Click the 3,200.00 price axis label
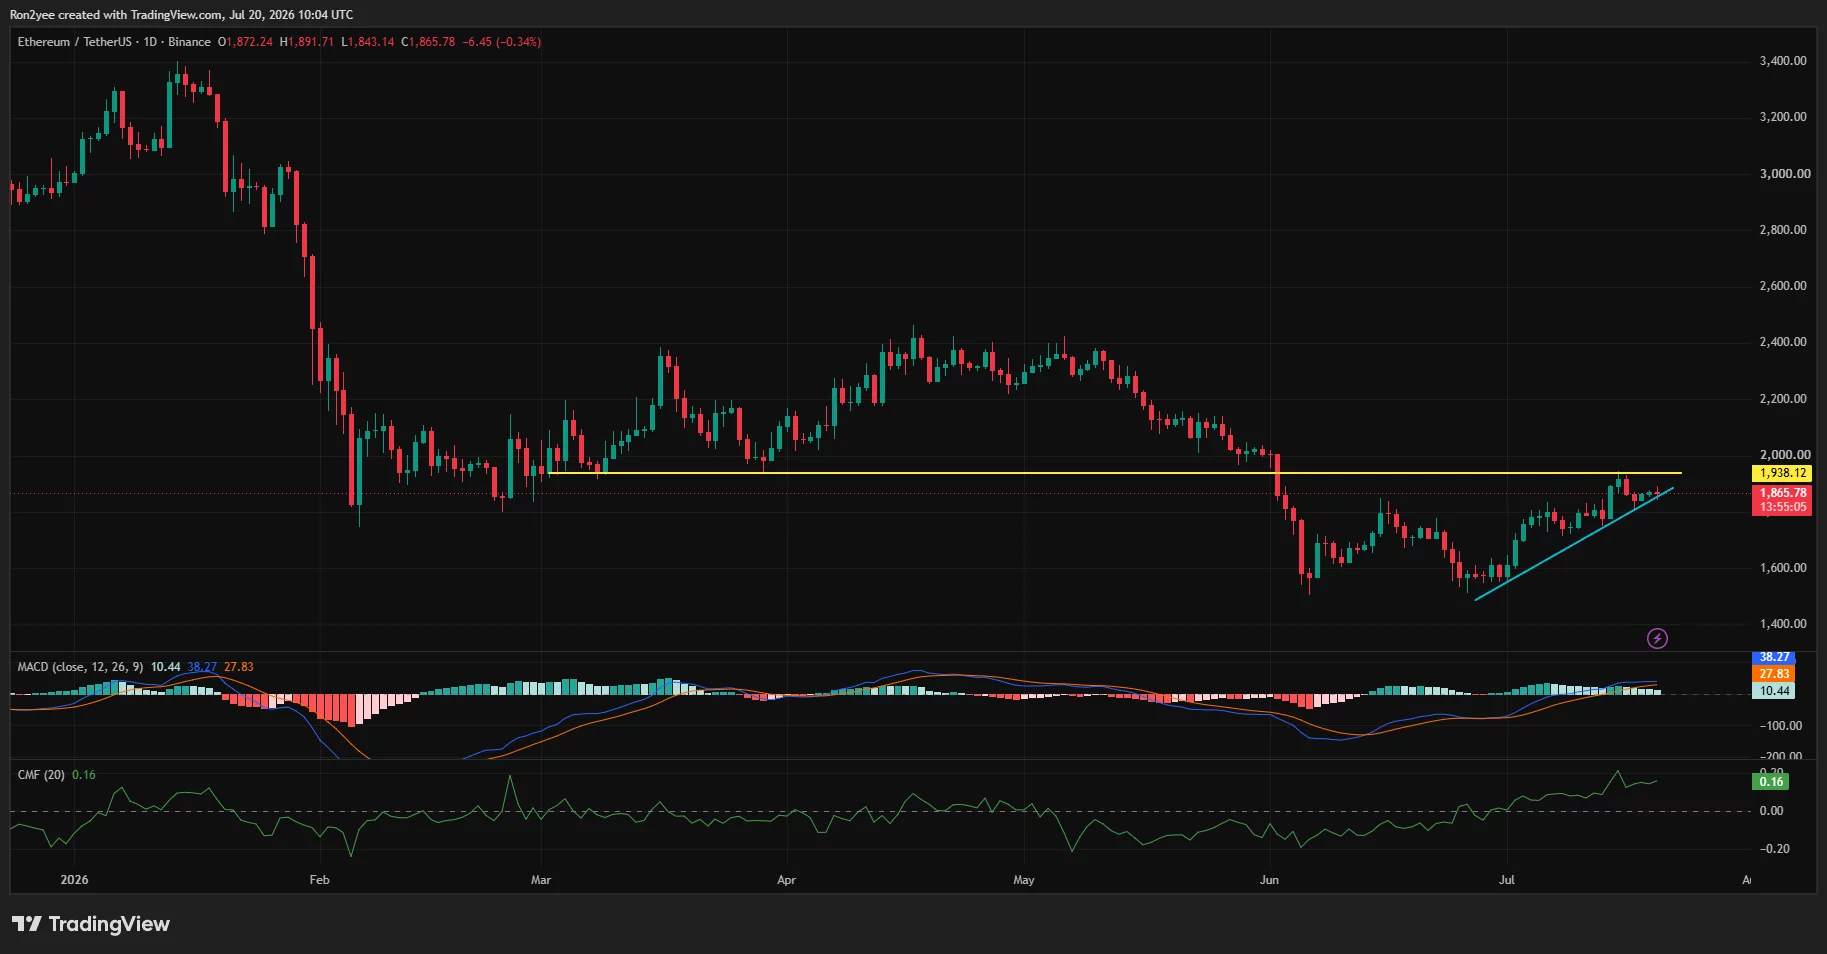Image resolution: width=1827 pixels, height=954 pixels. 1783,117
